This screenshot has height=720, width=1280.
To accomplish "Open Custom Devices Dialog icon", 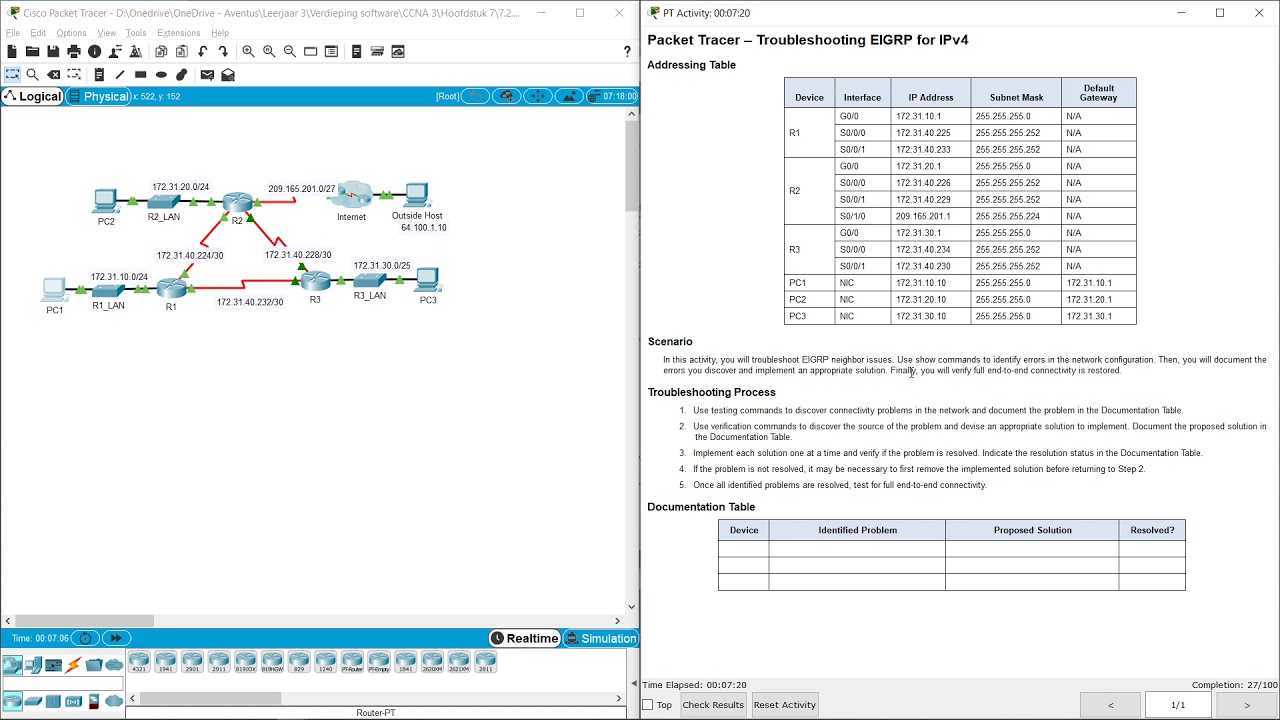I will [377, 51].
